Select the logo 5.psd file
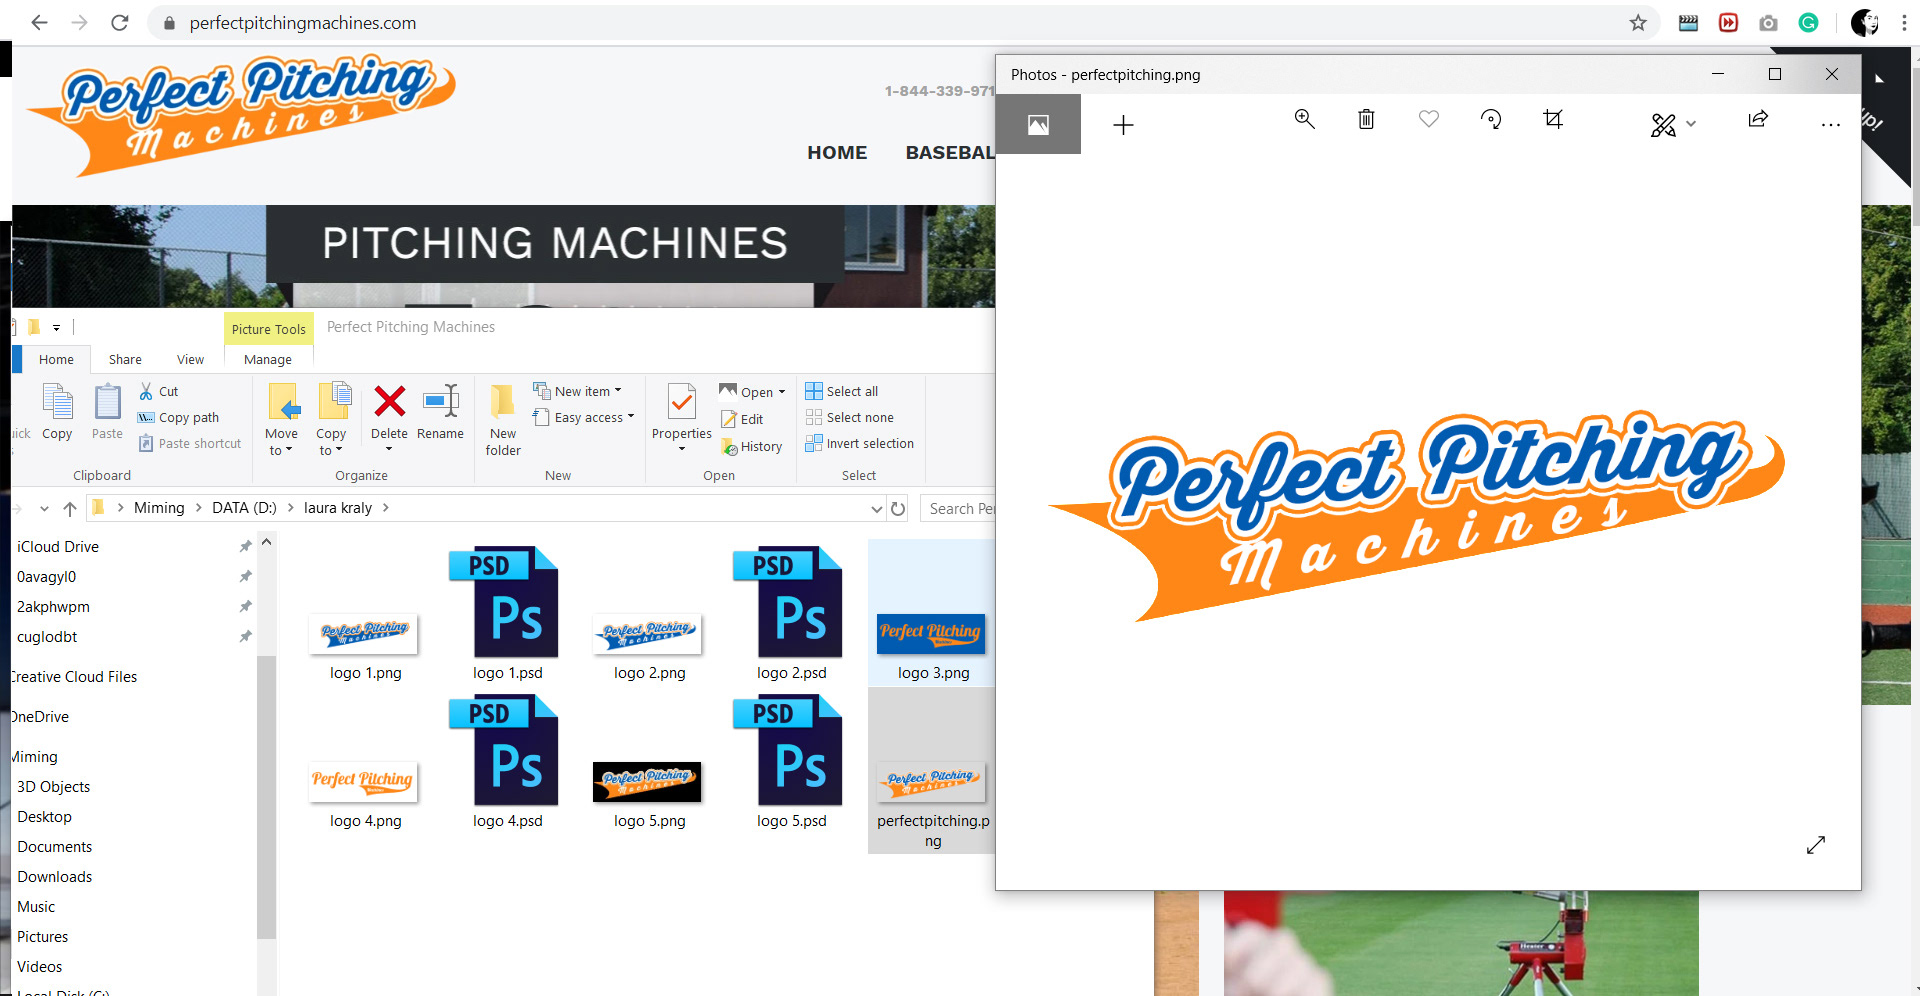This screenshot has height=996, width=1920. [791, 763]
